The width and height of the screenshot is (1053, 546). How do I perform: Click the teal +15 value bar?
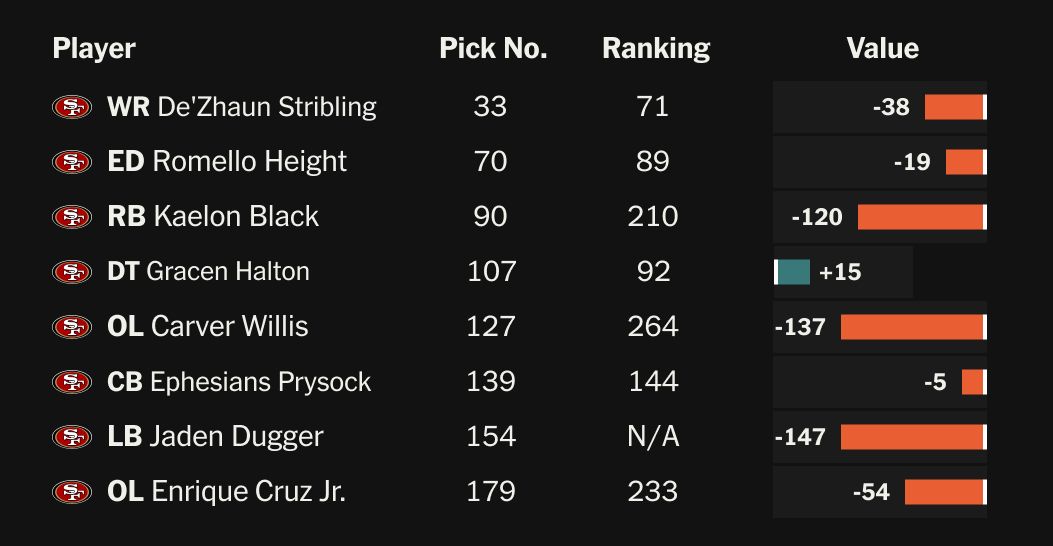coord(793,272)
